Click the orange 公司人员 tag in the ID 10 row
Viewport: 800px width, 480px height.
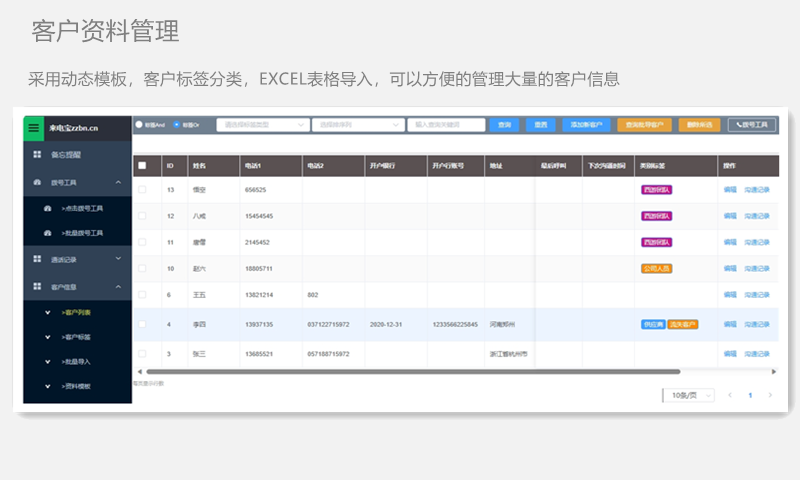click(x=657, y=268)
